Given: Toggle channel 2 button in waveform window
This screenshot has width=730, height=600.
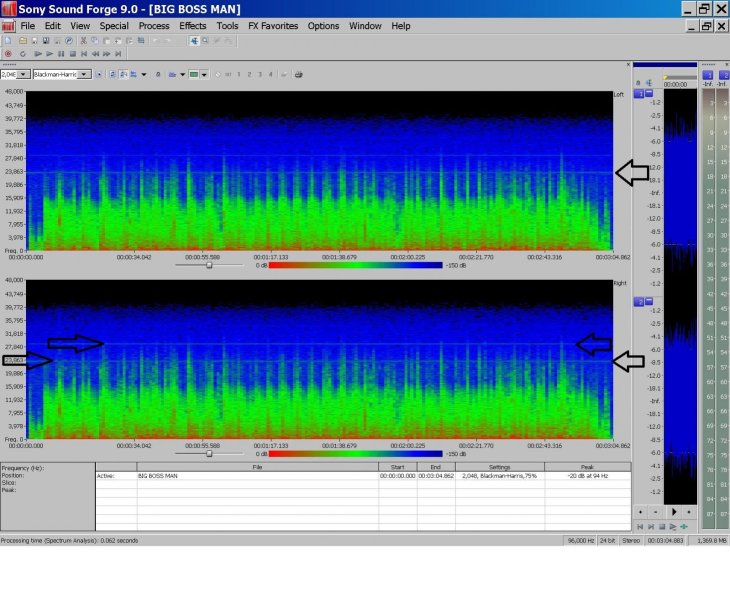Looking at the screenshot, I should 638,301.
